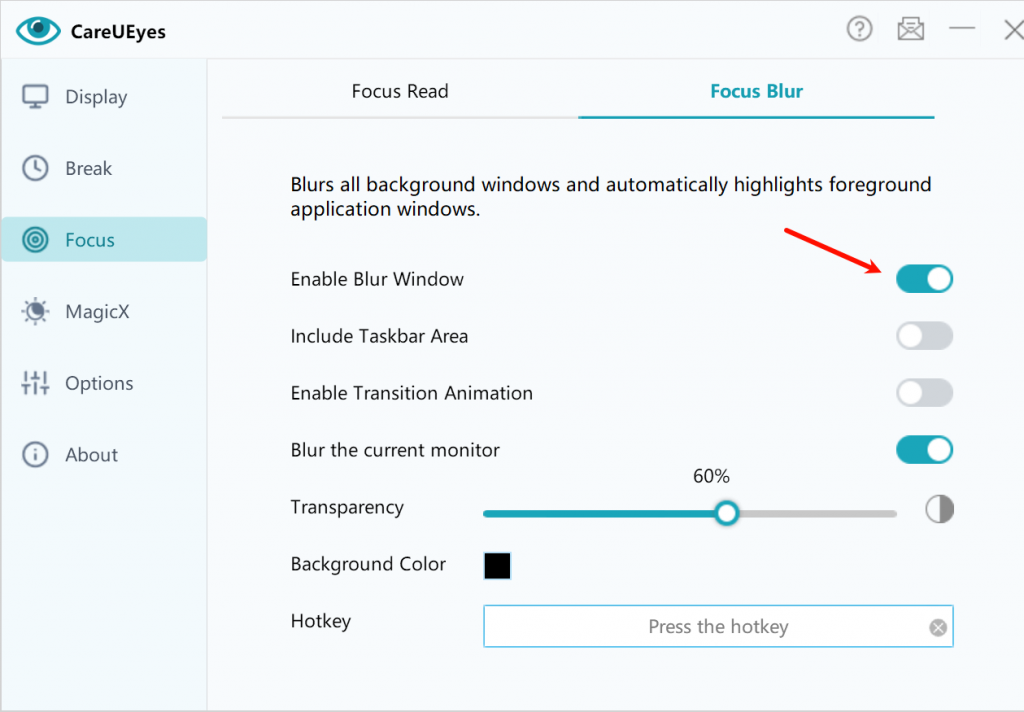1024x712 pixels.
Task: Click the Background Color label
Action: click(x=368, y=564)
